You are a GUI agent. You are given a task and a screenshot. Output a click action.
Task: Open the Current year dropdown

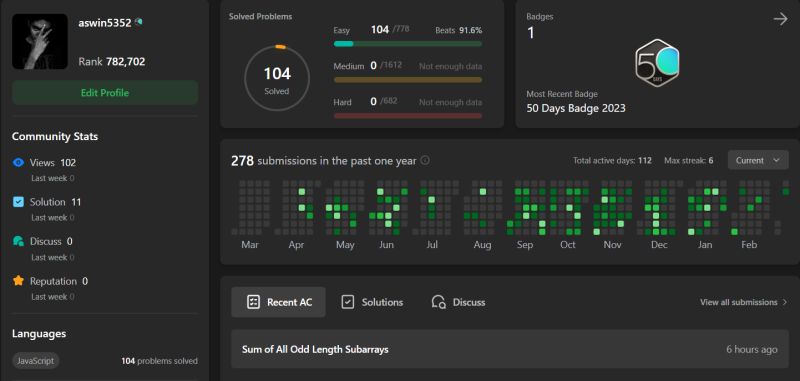pos(758,160)
